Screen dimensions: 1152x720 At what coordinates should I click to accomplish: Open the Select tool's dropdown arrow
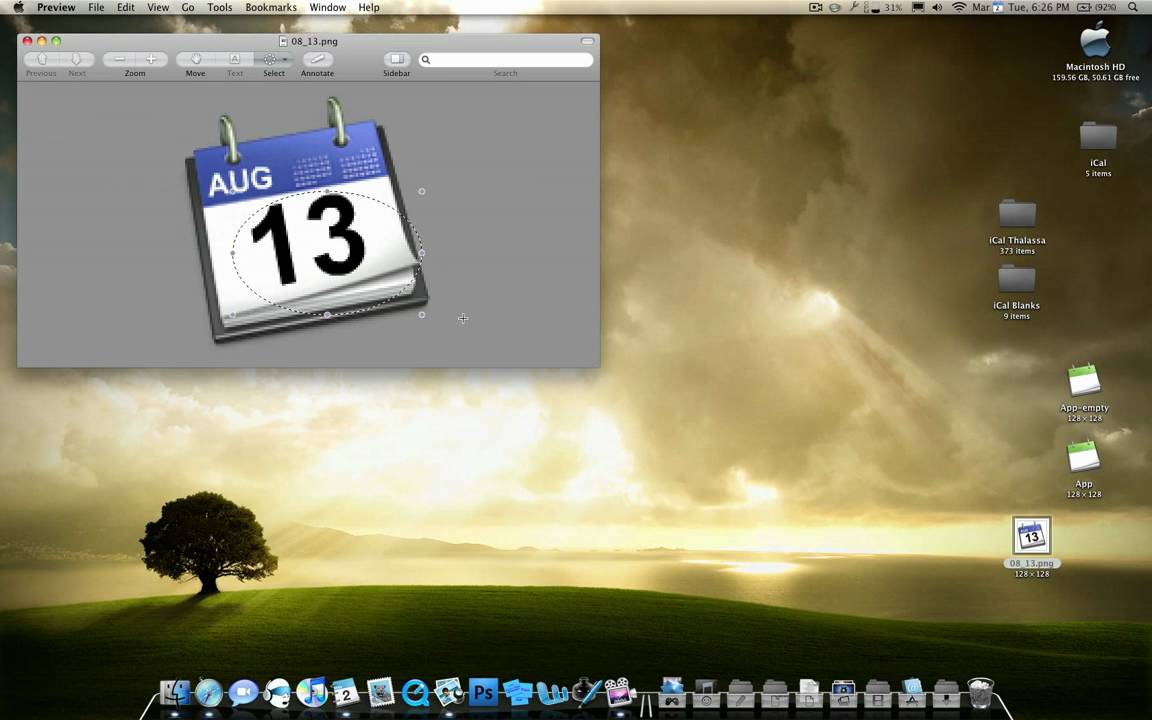tap(284, 59)
